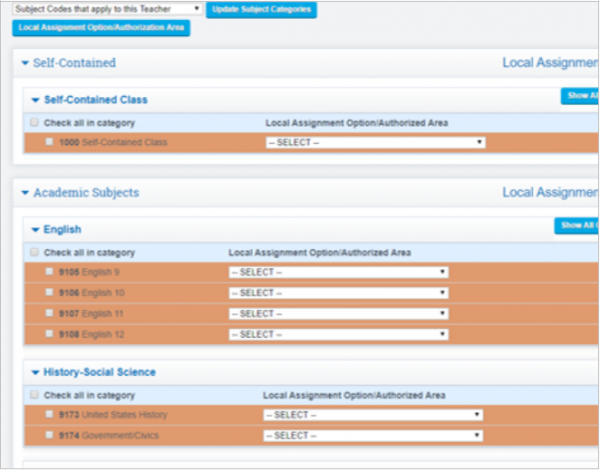Check all in History-Social Science category

tap(35, 395)
